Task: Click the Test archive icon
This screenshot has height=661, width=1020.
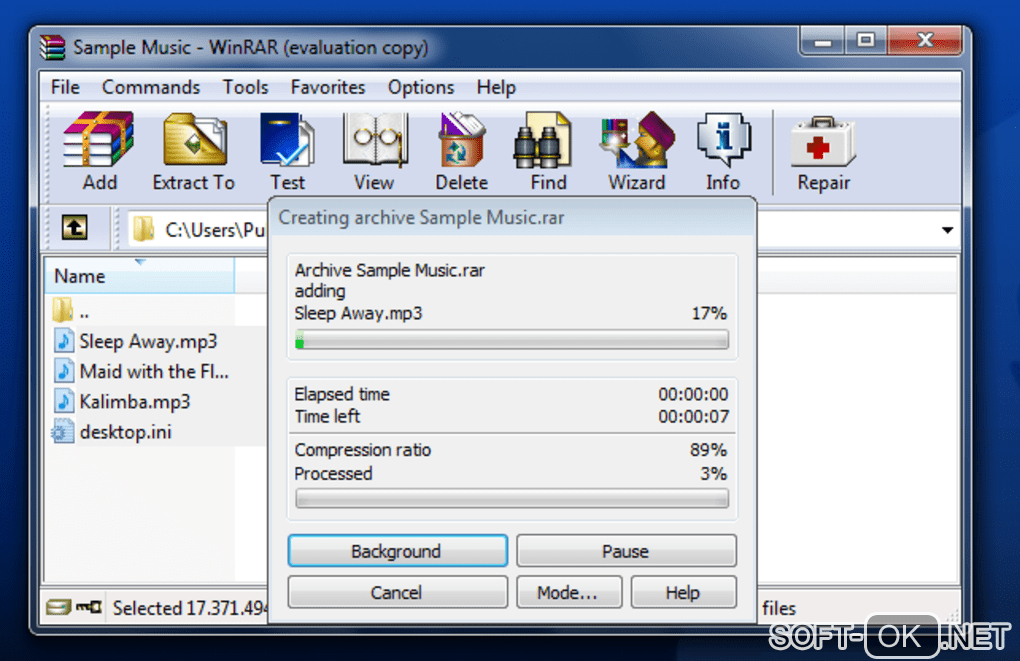Action: pos(287,139)
